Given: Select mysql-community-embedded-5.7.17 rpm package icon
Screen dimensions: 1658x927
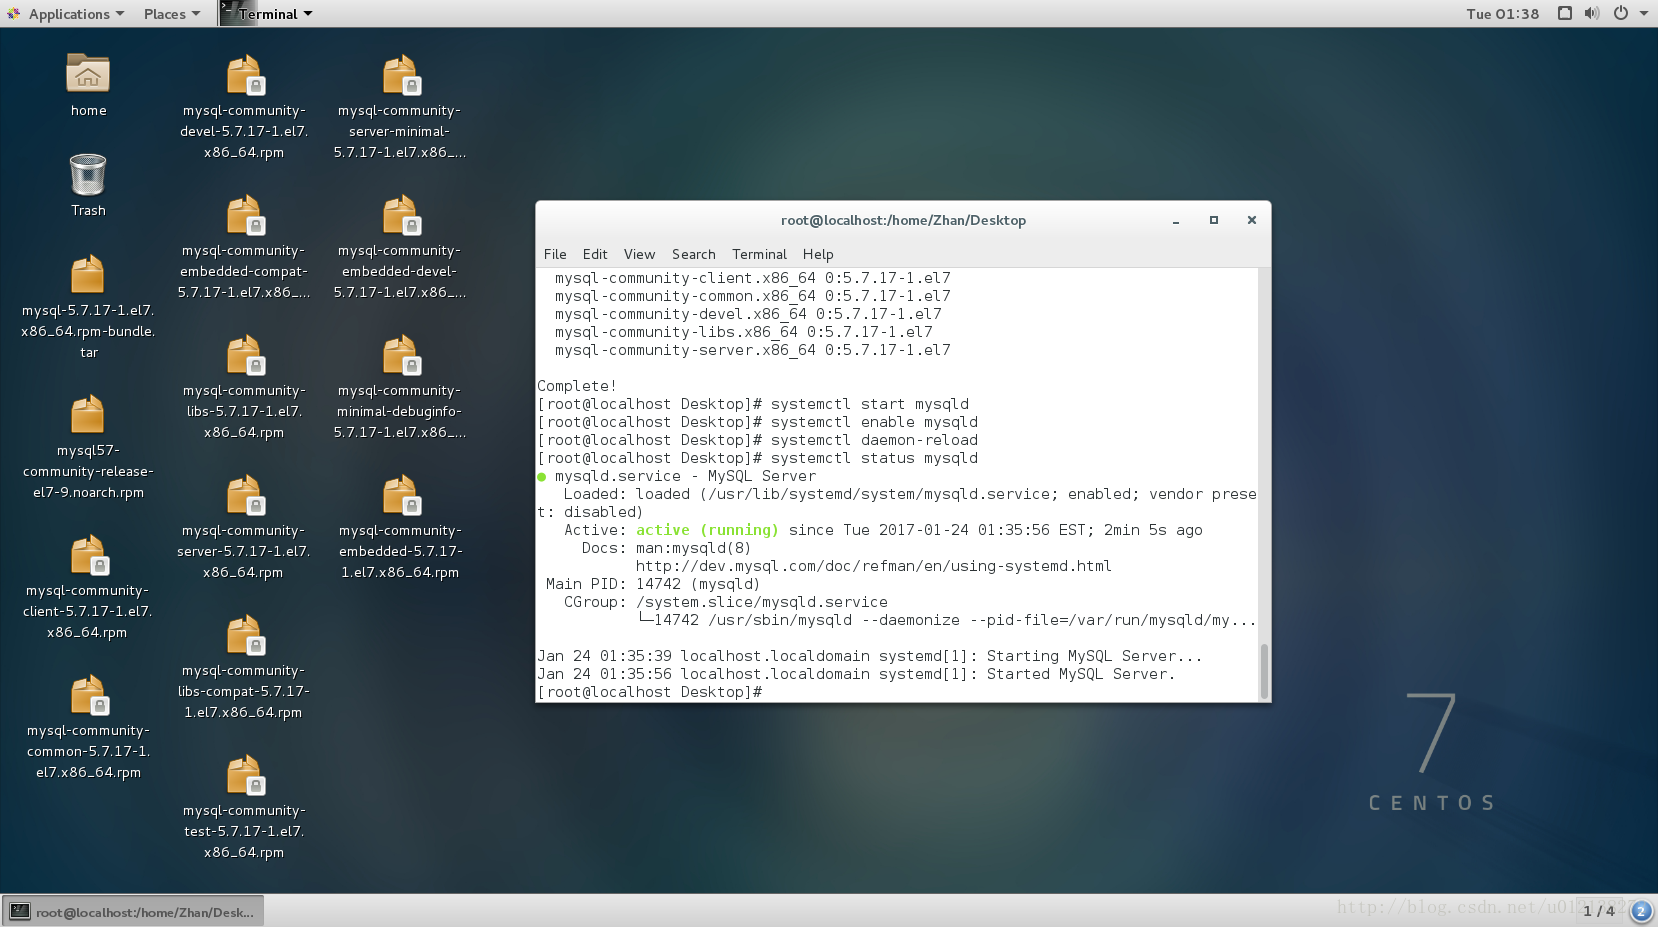Looking at the screenshot, I should [x=400, y=495].
